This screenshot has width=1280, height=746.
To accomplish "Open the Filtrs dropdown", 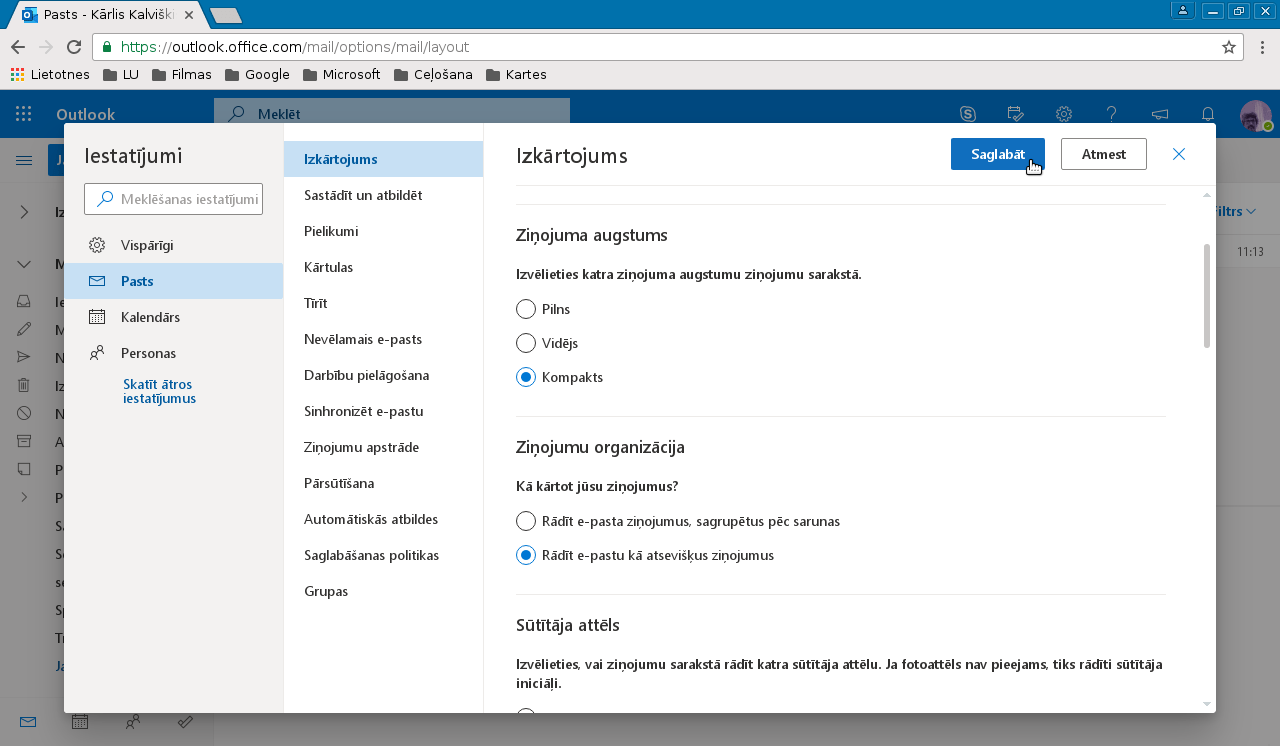I will [x=1235, y=211].
